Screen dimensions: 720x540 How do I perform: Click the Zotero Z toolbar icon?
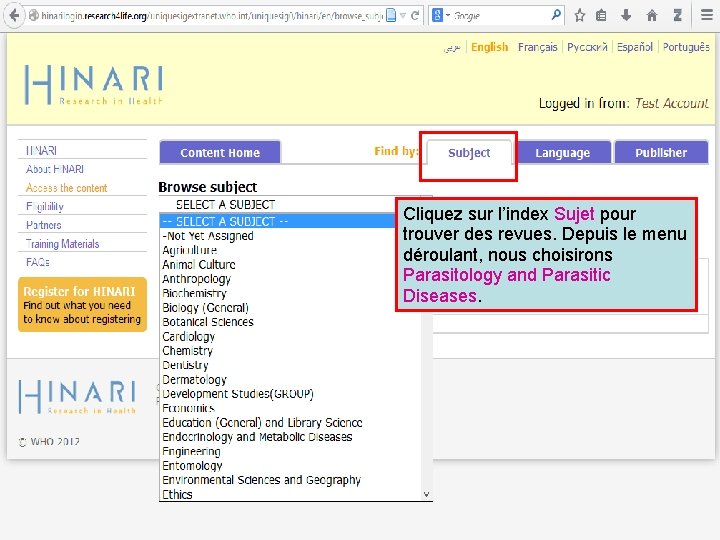coord(677,16)
